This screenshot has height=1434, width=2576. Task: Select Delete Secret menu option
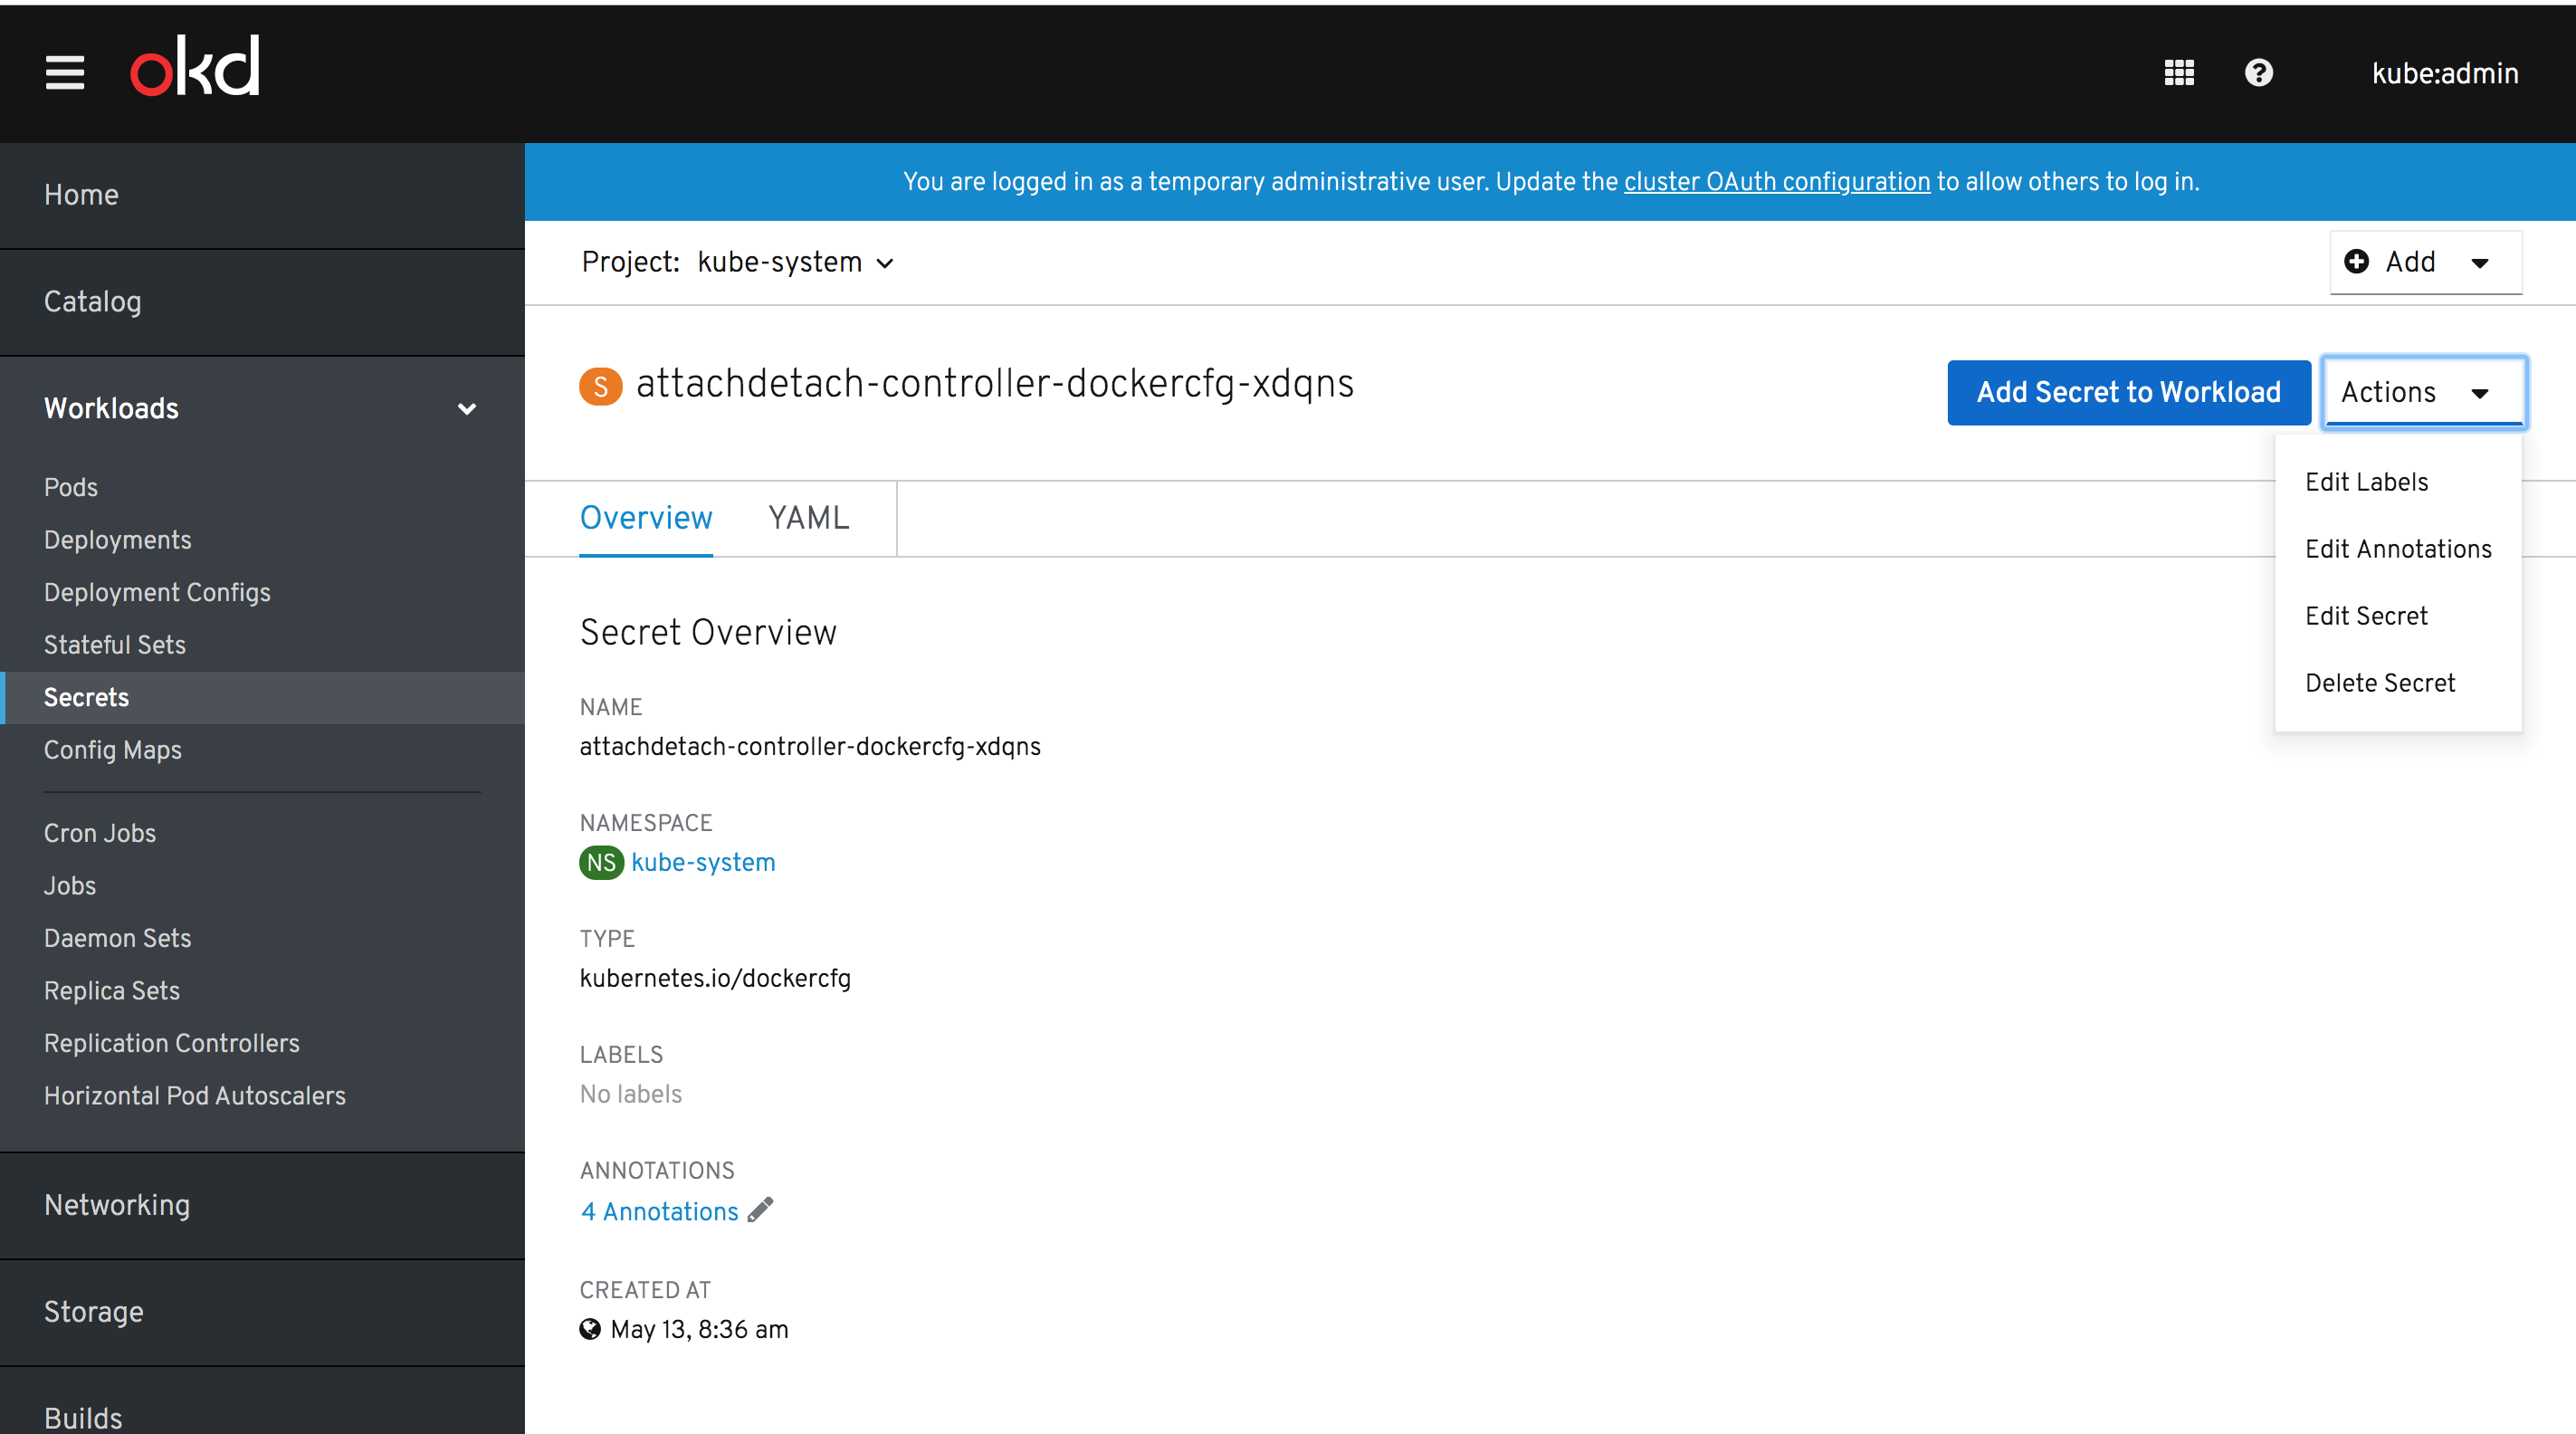pos(2379,683)
